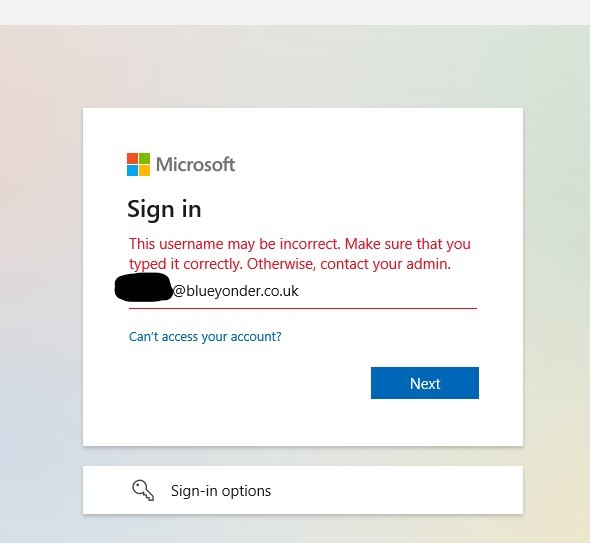Click the green square of Microsoft logo
The image size is (590, 543).
pos(144,158)
